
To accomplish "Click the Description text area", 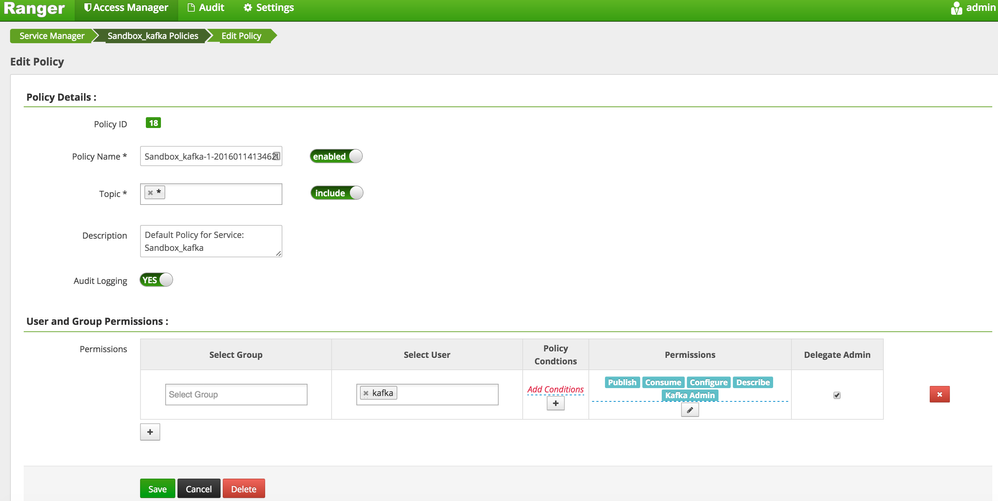I will pyautogui.click(x=211, y=241).
